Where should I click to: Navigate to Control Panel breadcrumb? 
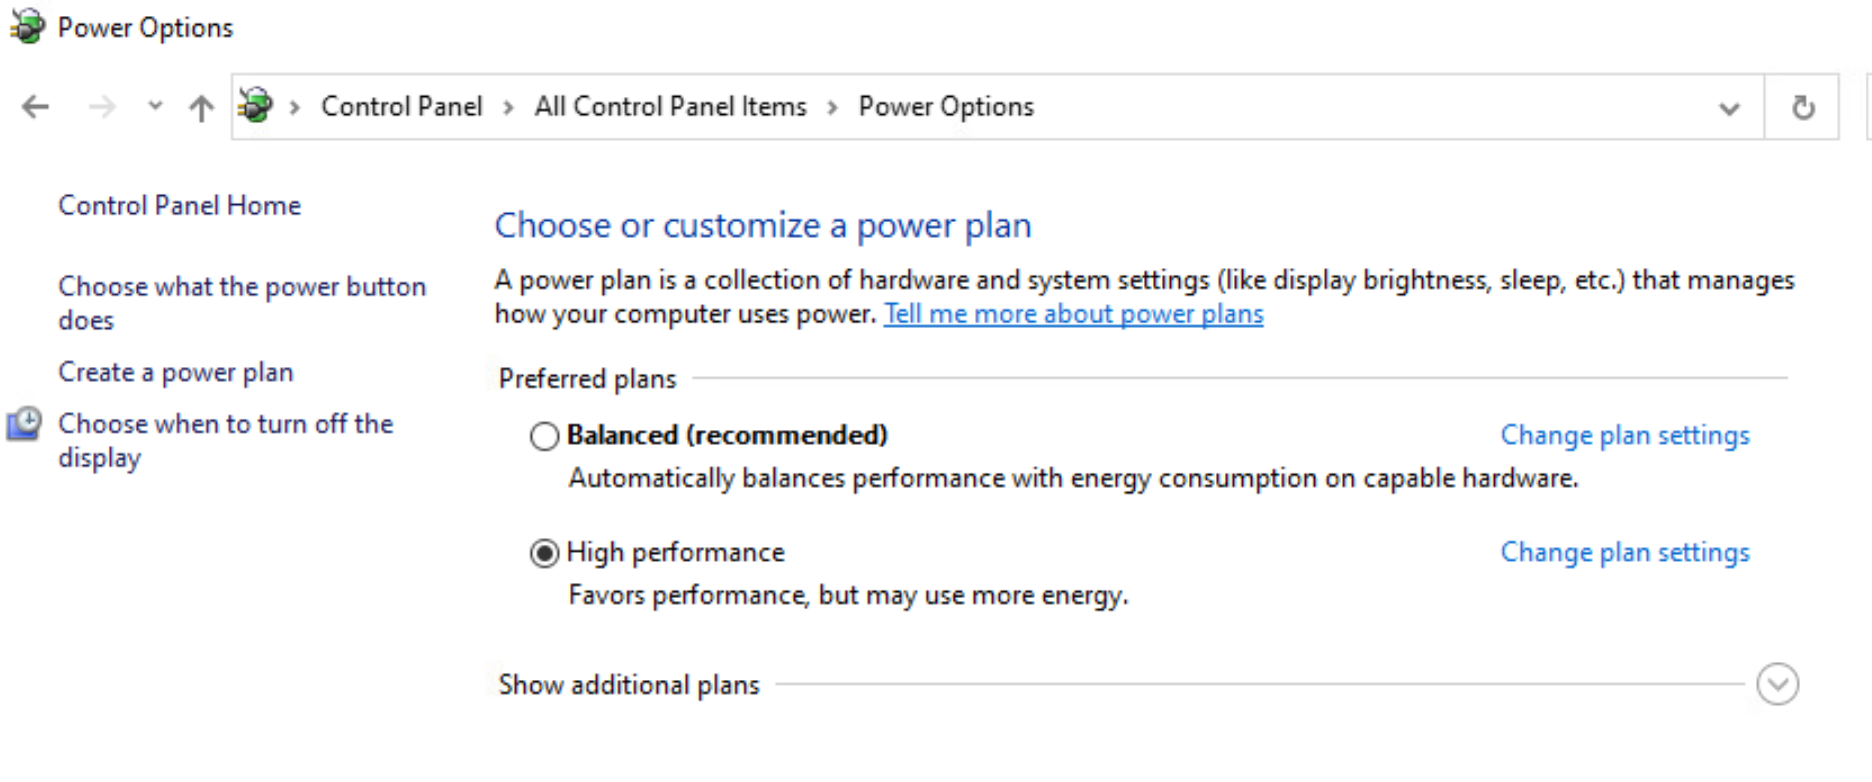pyautogui.click(x=402, y=106)
